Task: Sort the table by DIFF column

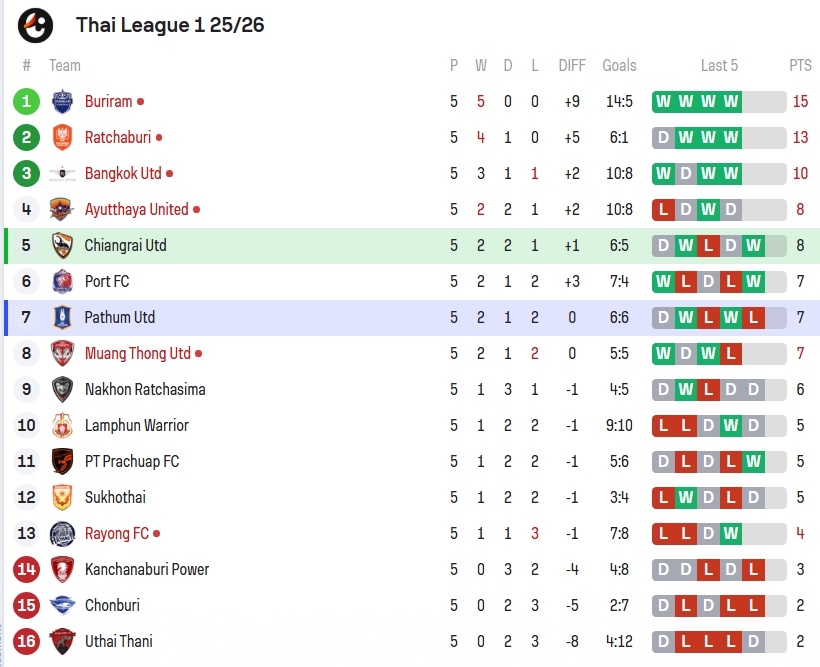Action: (572, 65)
